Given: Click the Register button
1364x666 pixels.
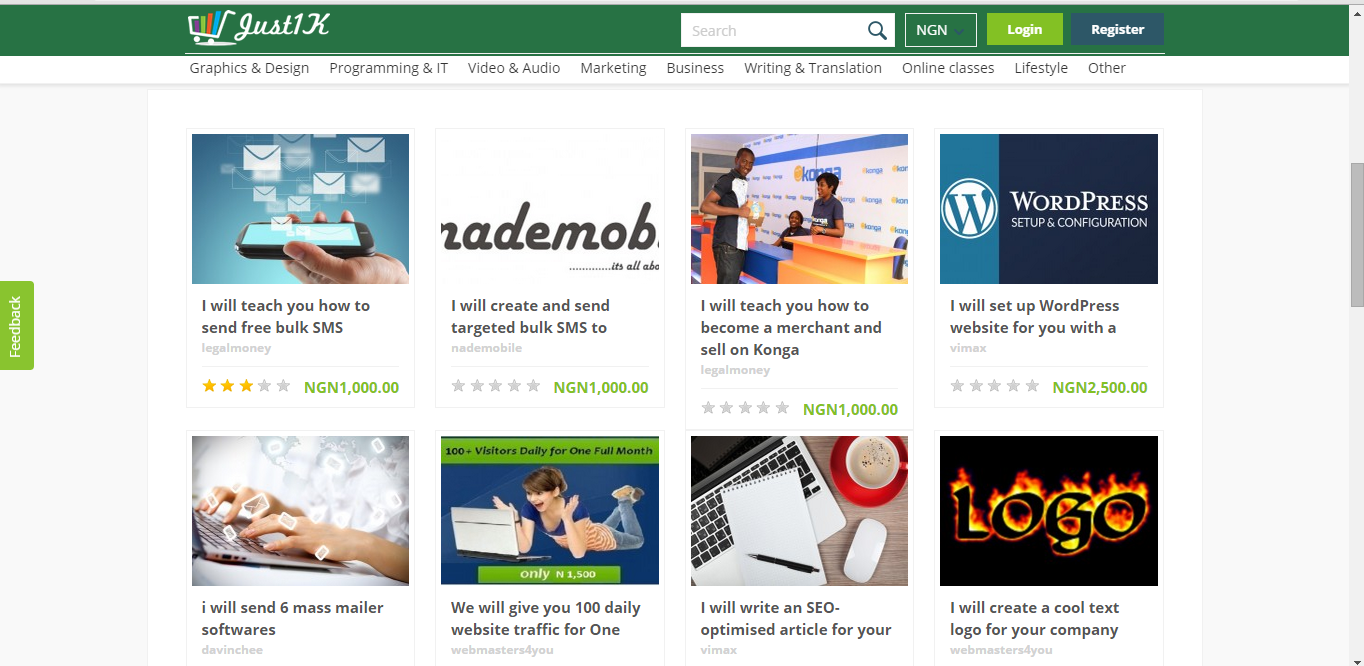Looking at the screenshot, I should (1117, 29).
